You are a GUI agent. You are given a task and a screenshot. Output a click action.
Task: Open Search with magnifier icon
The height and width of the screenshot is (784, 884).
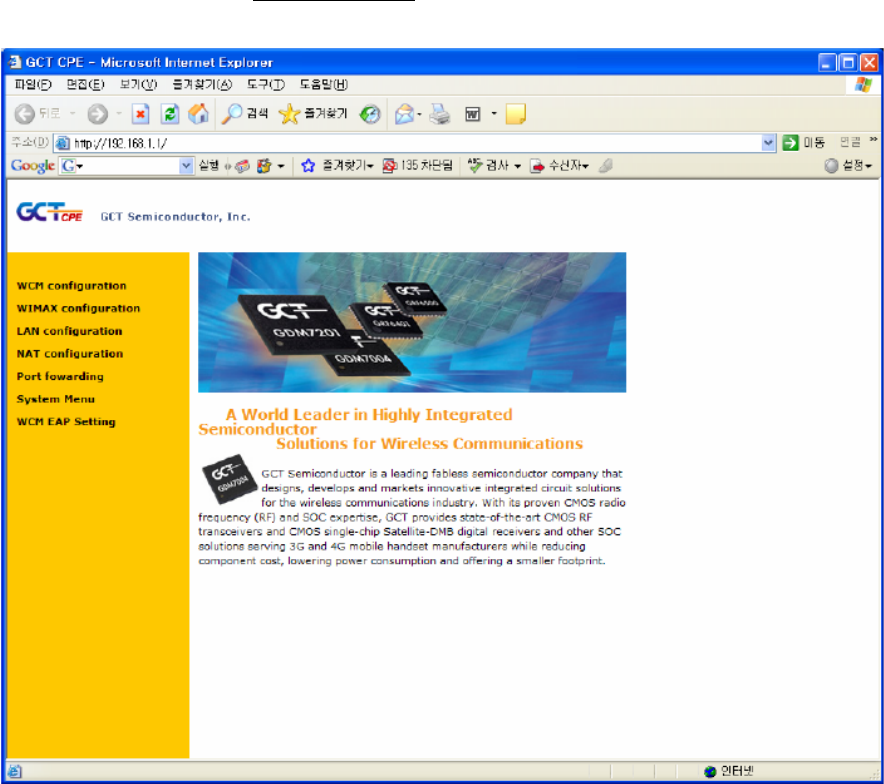[245, 114]
